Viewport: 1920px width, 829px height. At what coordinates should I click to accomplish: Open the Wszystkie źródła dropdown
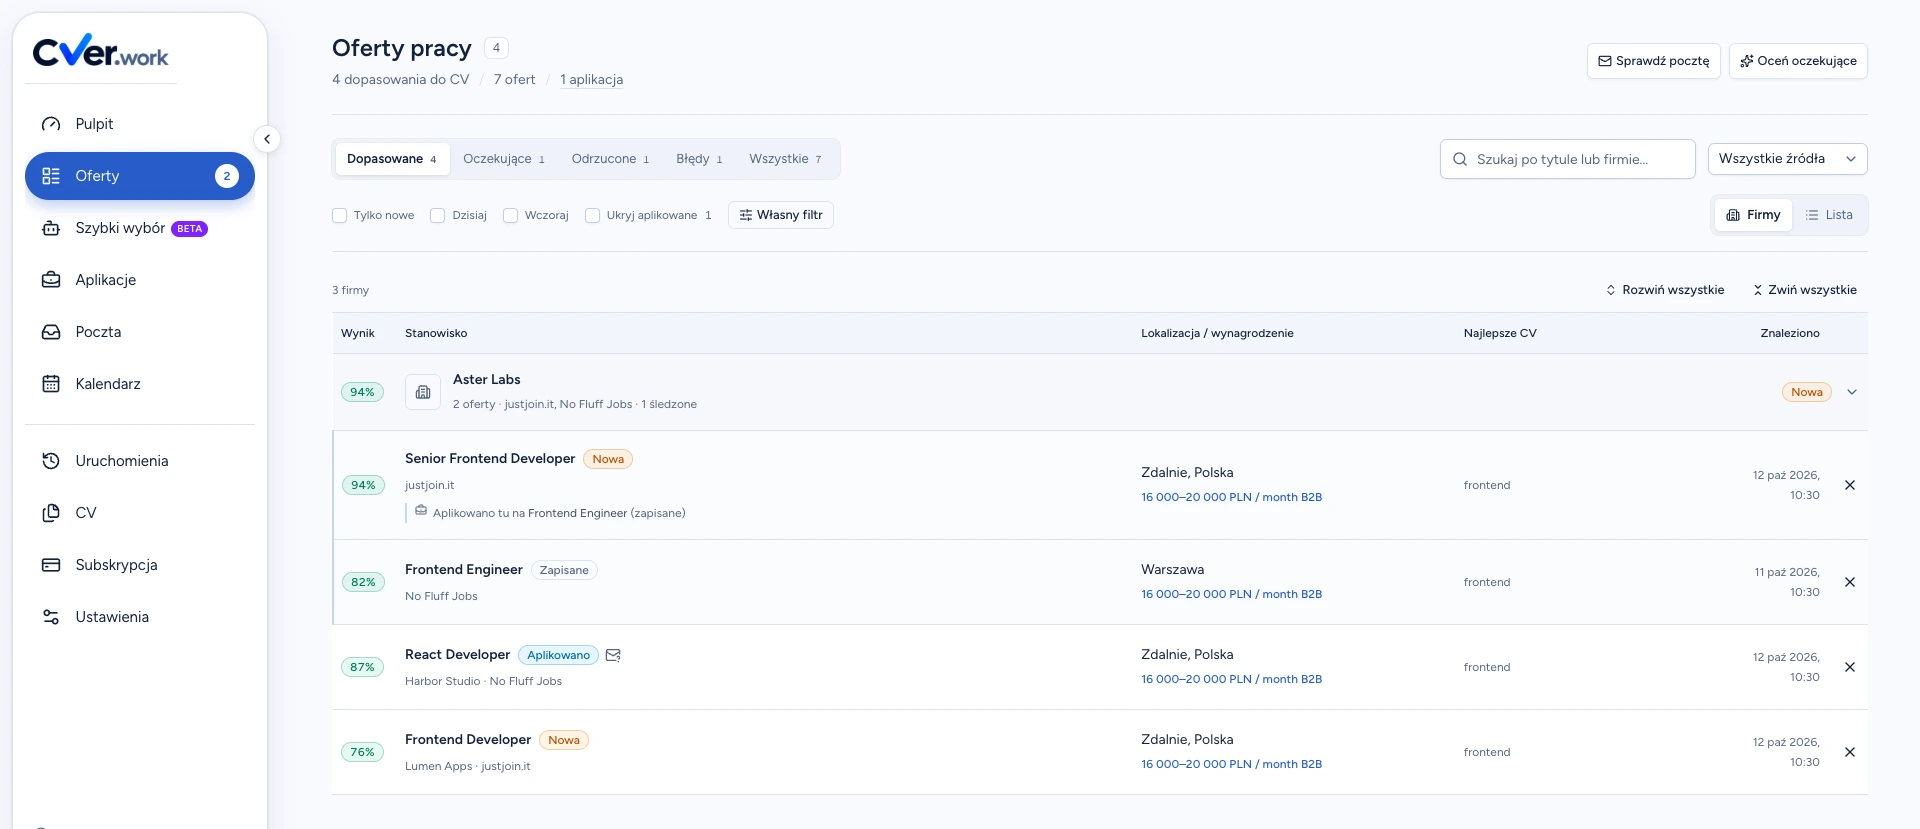point(1788,159)
